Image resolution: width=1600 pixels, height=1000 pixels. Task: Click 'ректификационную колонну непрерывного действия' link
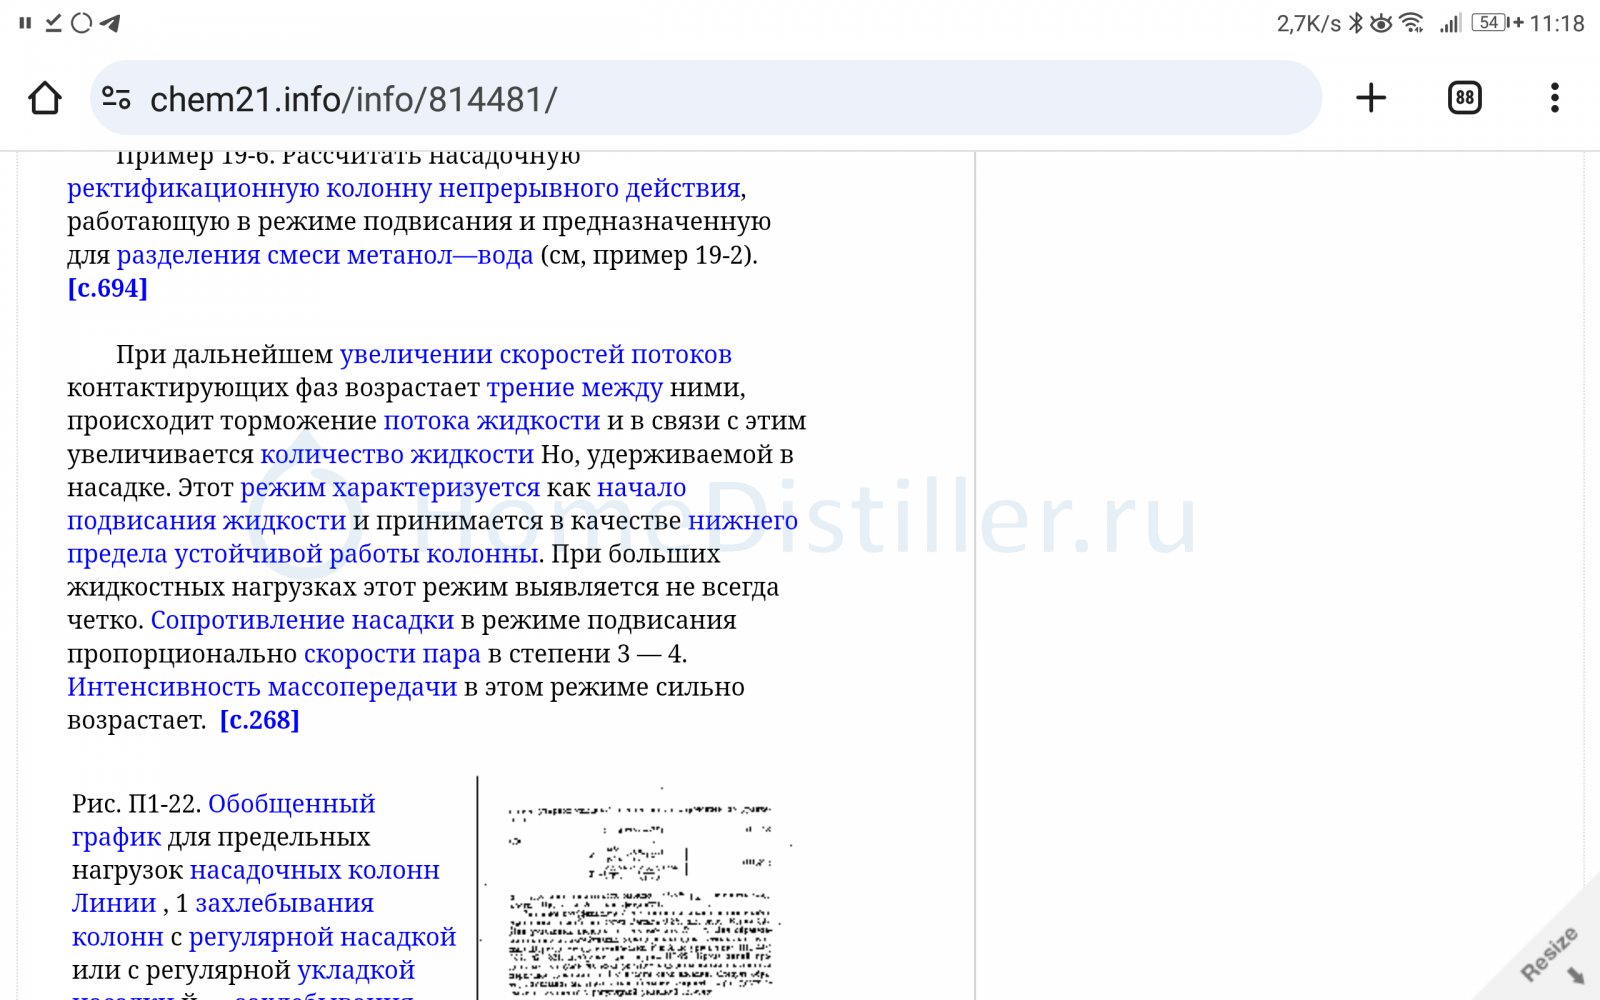click(x=404, y=188)
